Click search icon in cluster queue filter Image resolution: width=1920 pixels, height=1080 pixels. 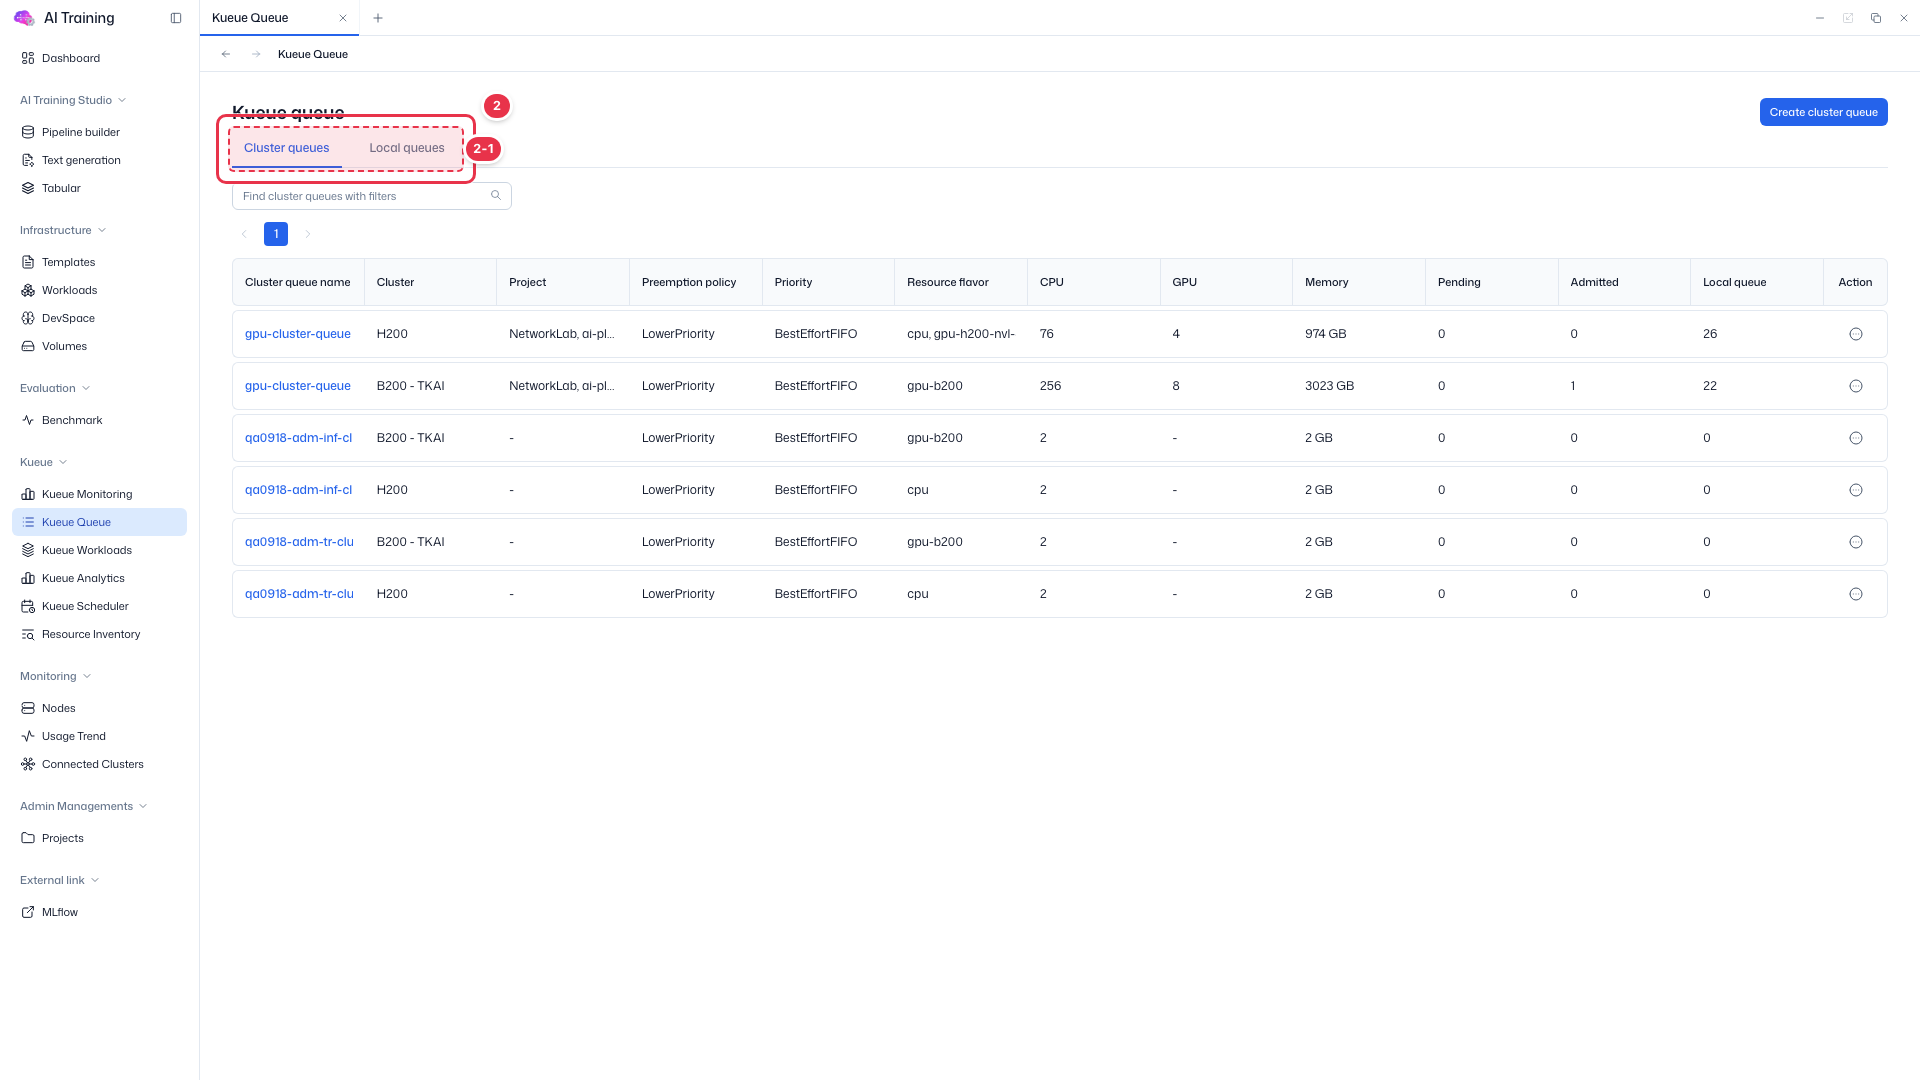[495, 196]
